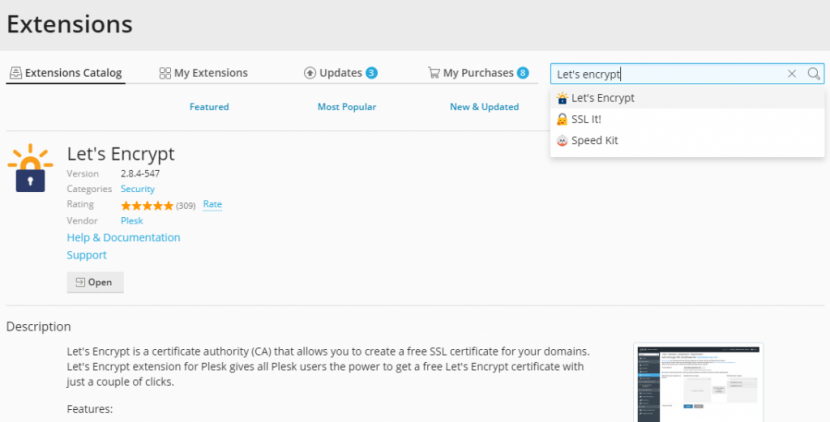Open the Extensions Catalog tab

[66, 73]
